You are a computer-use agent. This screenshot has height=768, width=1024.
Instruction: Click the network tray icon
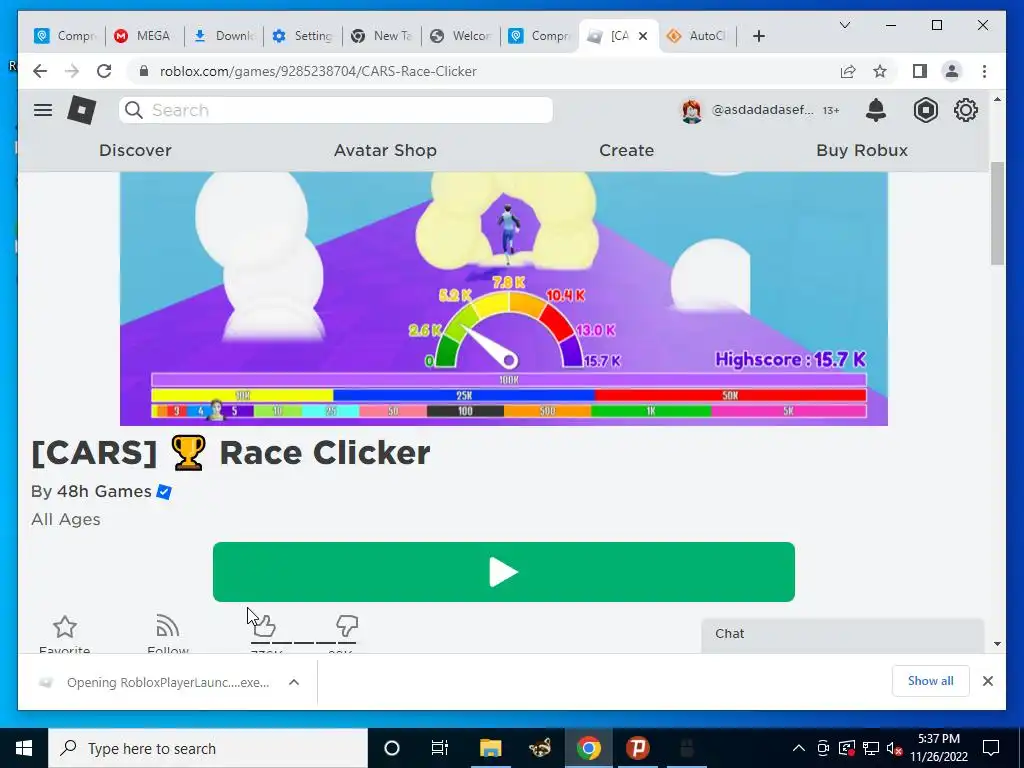(871, 748)
